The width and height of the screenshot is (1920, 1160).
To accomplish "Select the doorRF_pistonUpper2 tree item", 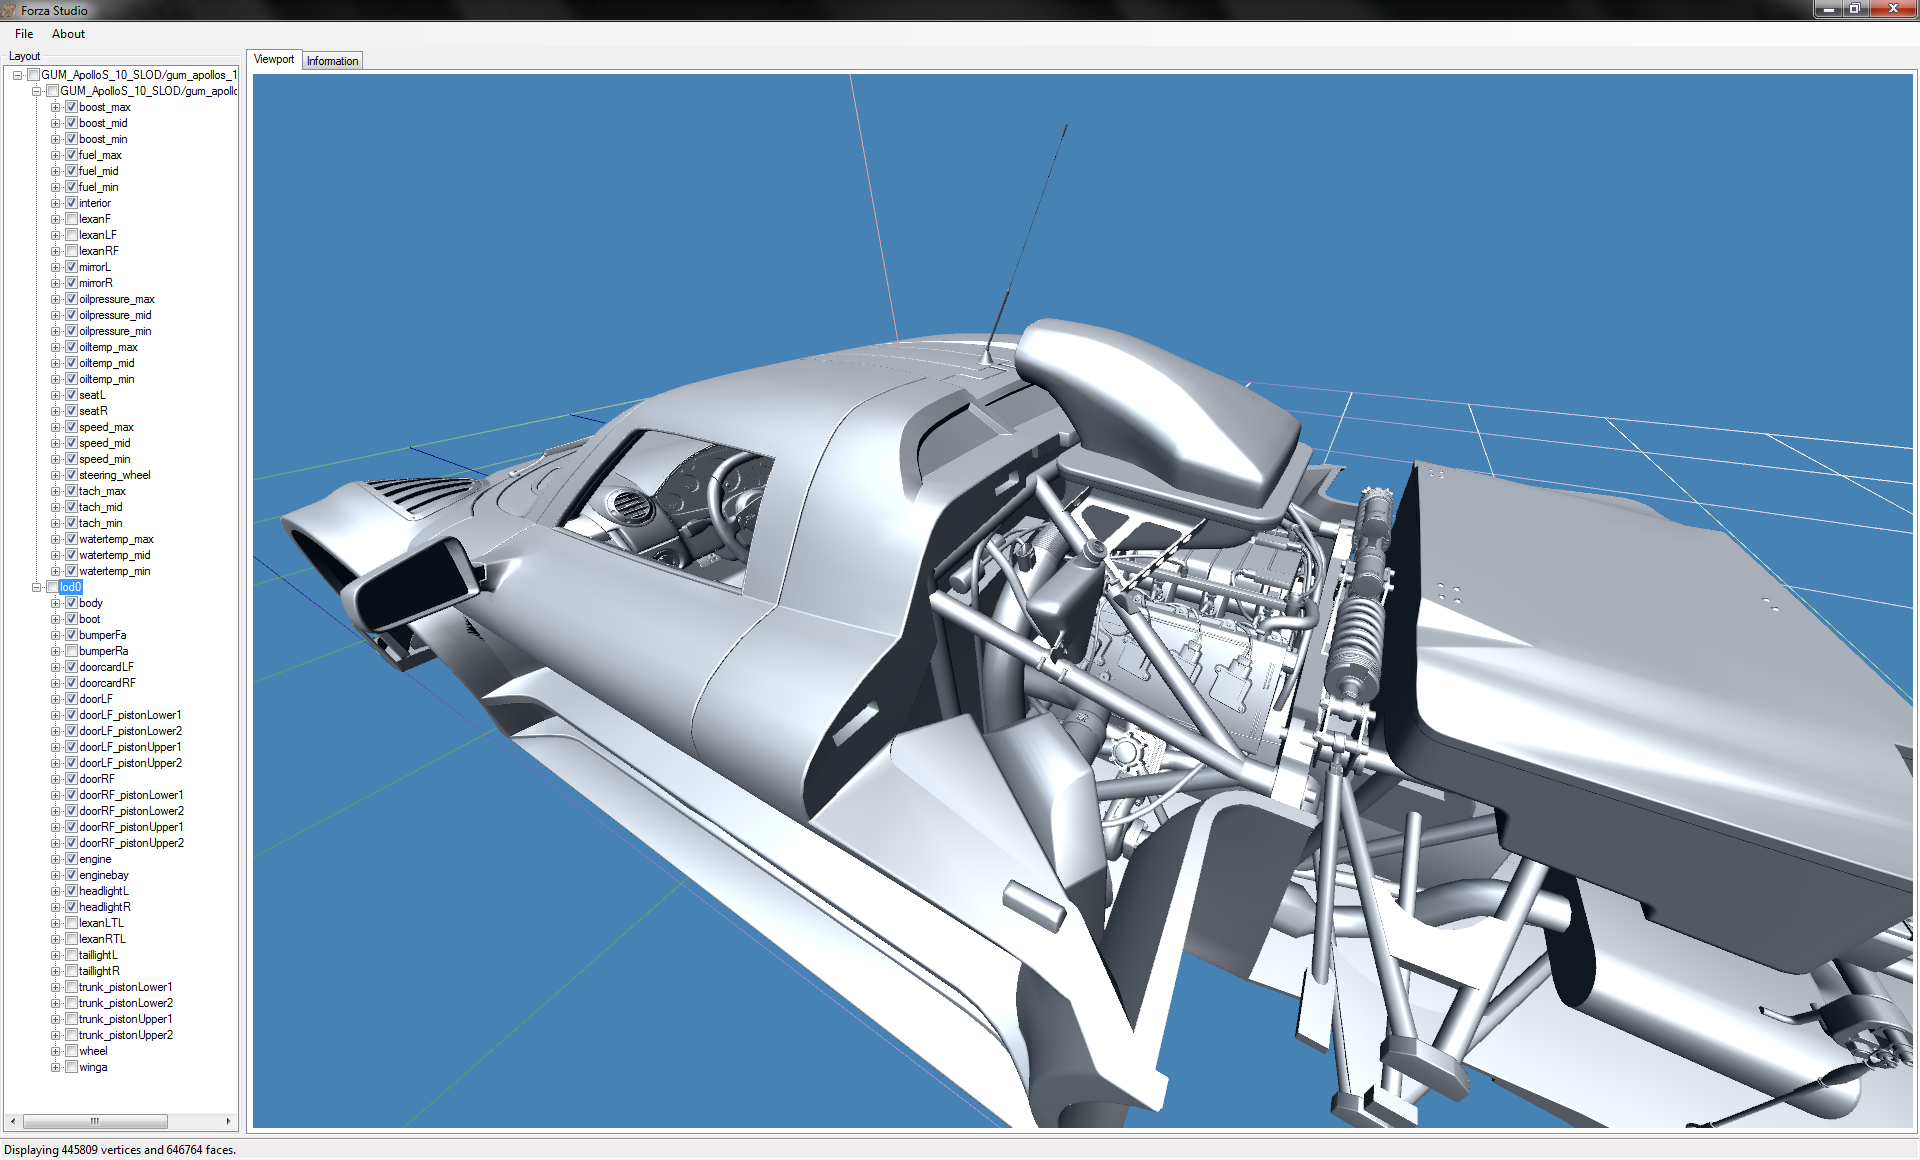I will [x=132, y=843].
